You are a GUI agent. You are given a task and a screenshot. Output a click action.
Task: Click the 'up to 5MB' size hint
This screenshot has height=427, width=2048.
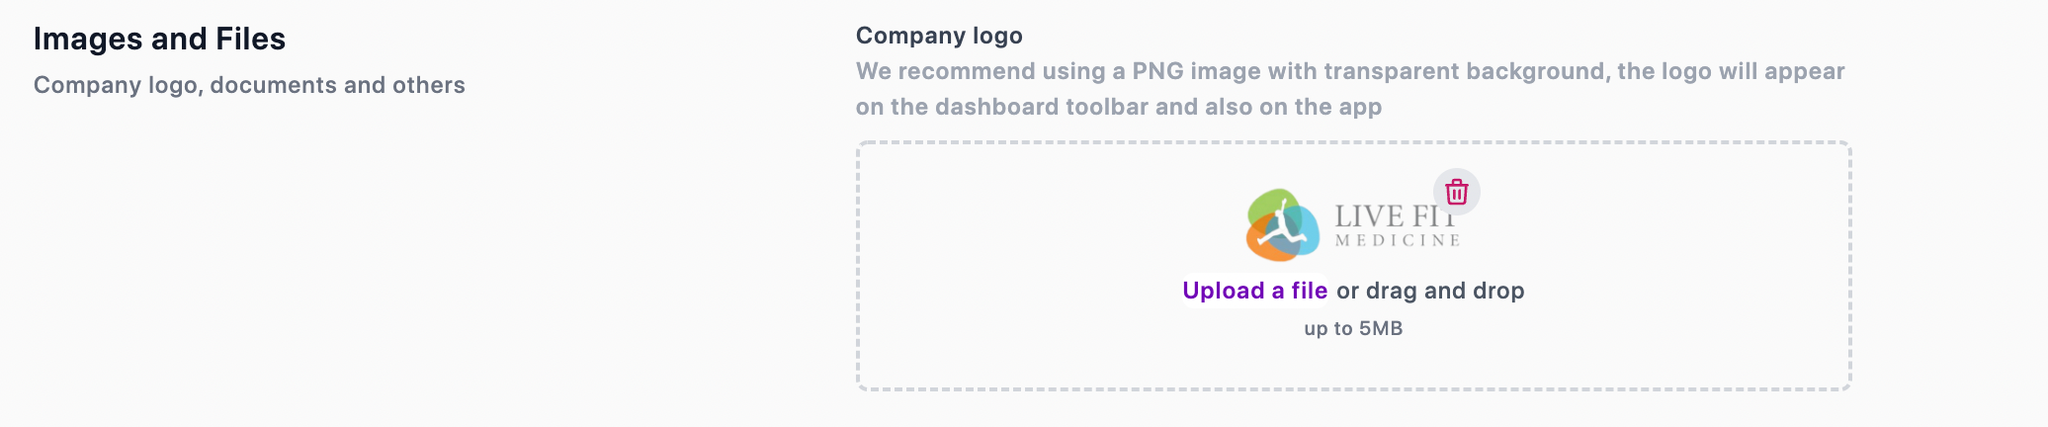[x=1353, y=328]
